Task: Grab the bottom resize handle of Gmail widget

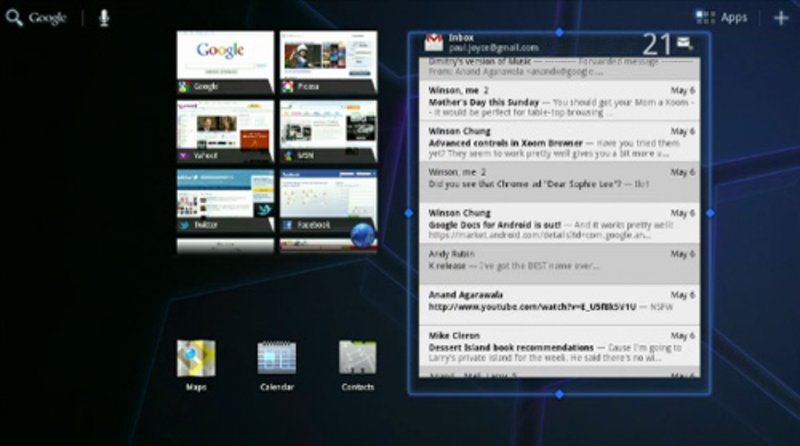Action: pyautogui.click(x=559, y=394)
